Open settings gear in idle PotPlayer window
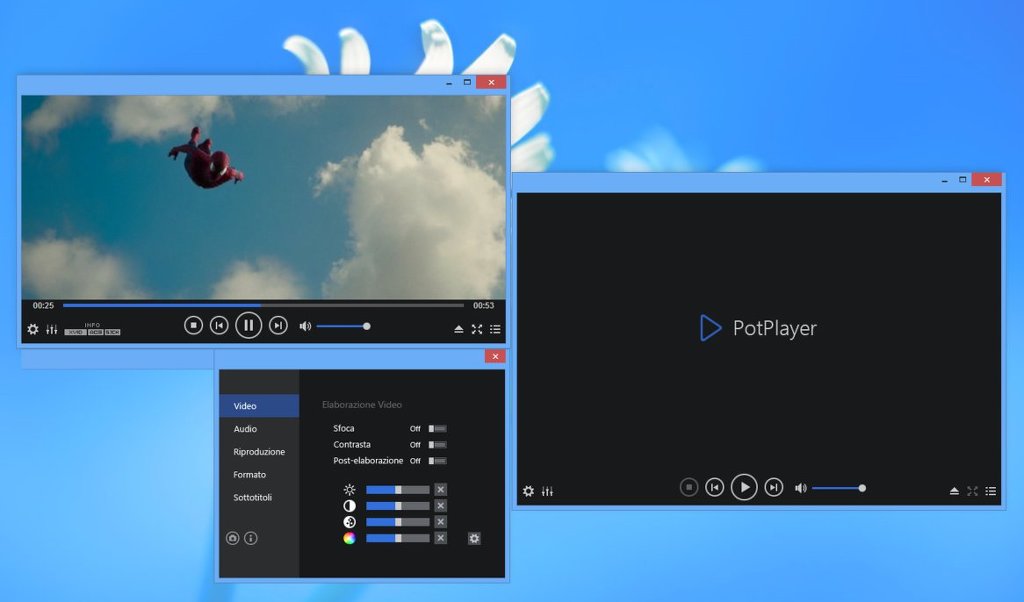 tap(528, 491)
